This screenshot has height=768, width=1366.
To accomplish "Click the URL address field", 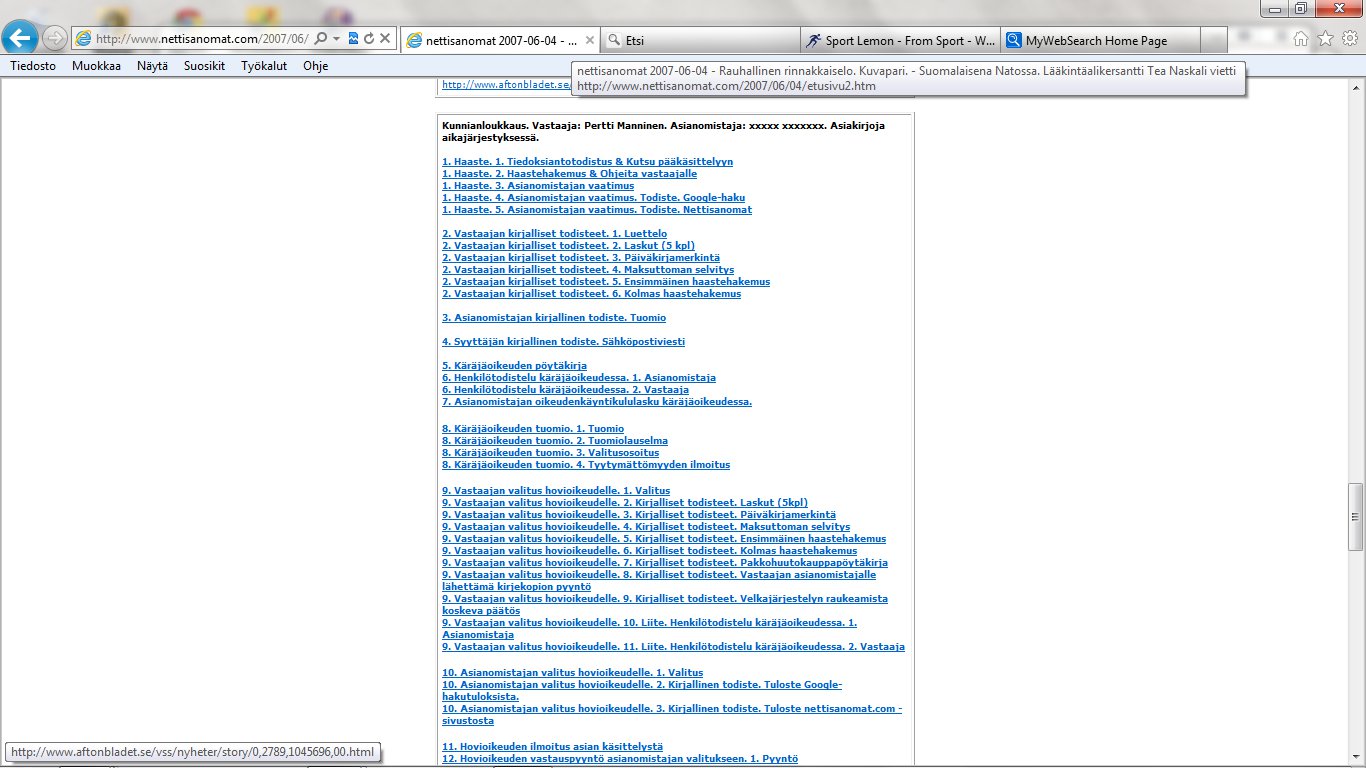I will [x=200, y=39].
